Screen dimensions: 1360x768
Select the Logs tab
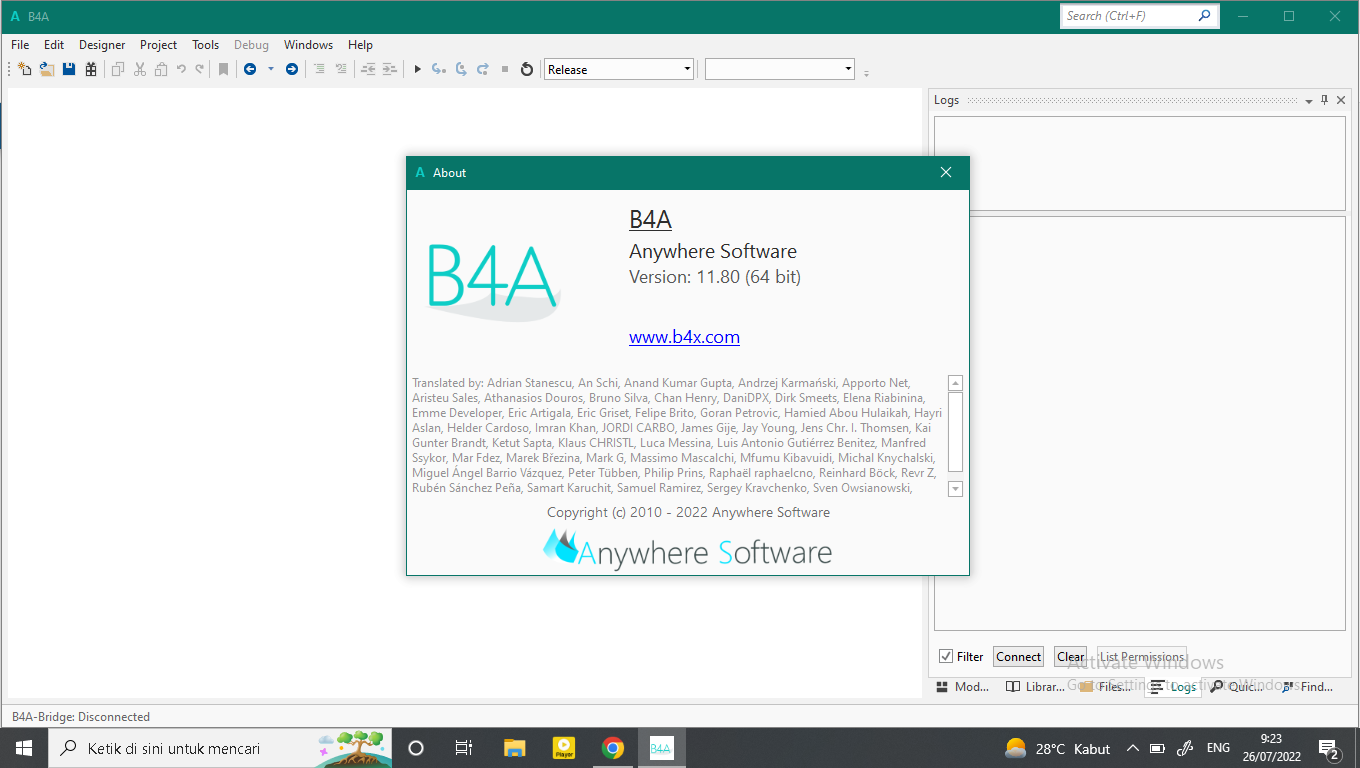point(1173,687)
